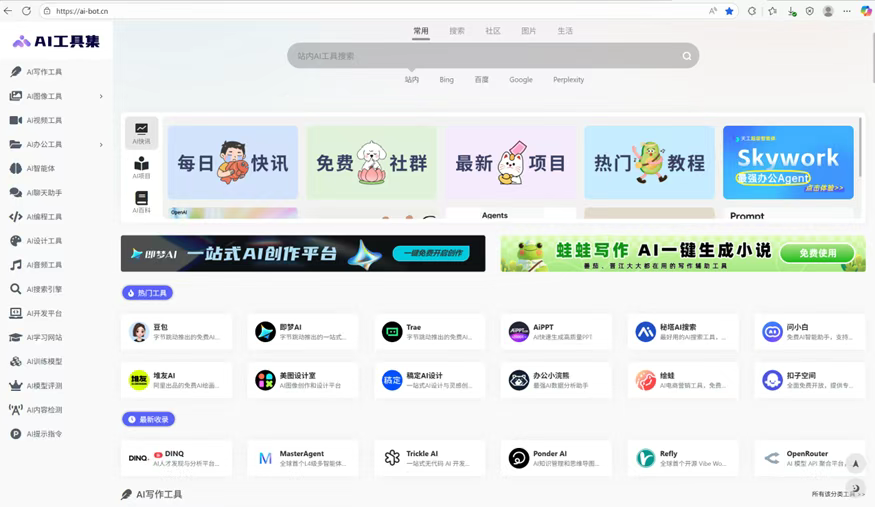875x507 pixels.
Task: Open the Copilot icon in the browser
Action: pyautogui.click(x=866, y=11)
